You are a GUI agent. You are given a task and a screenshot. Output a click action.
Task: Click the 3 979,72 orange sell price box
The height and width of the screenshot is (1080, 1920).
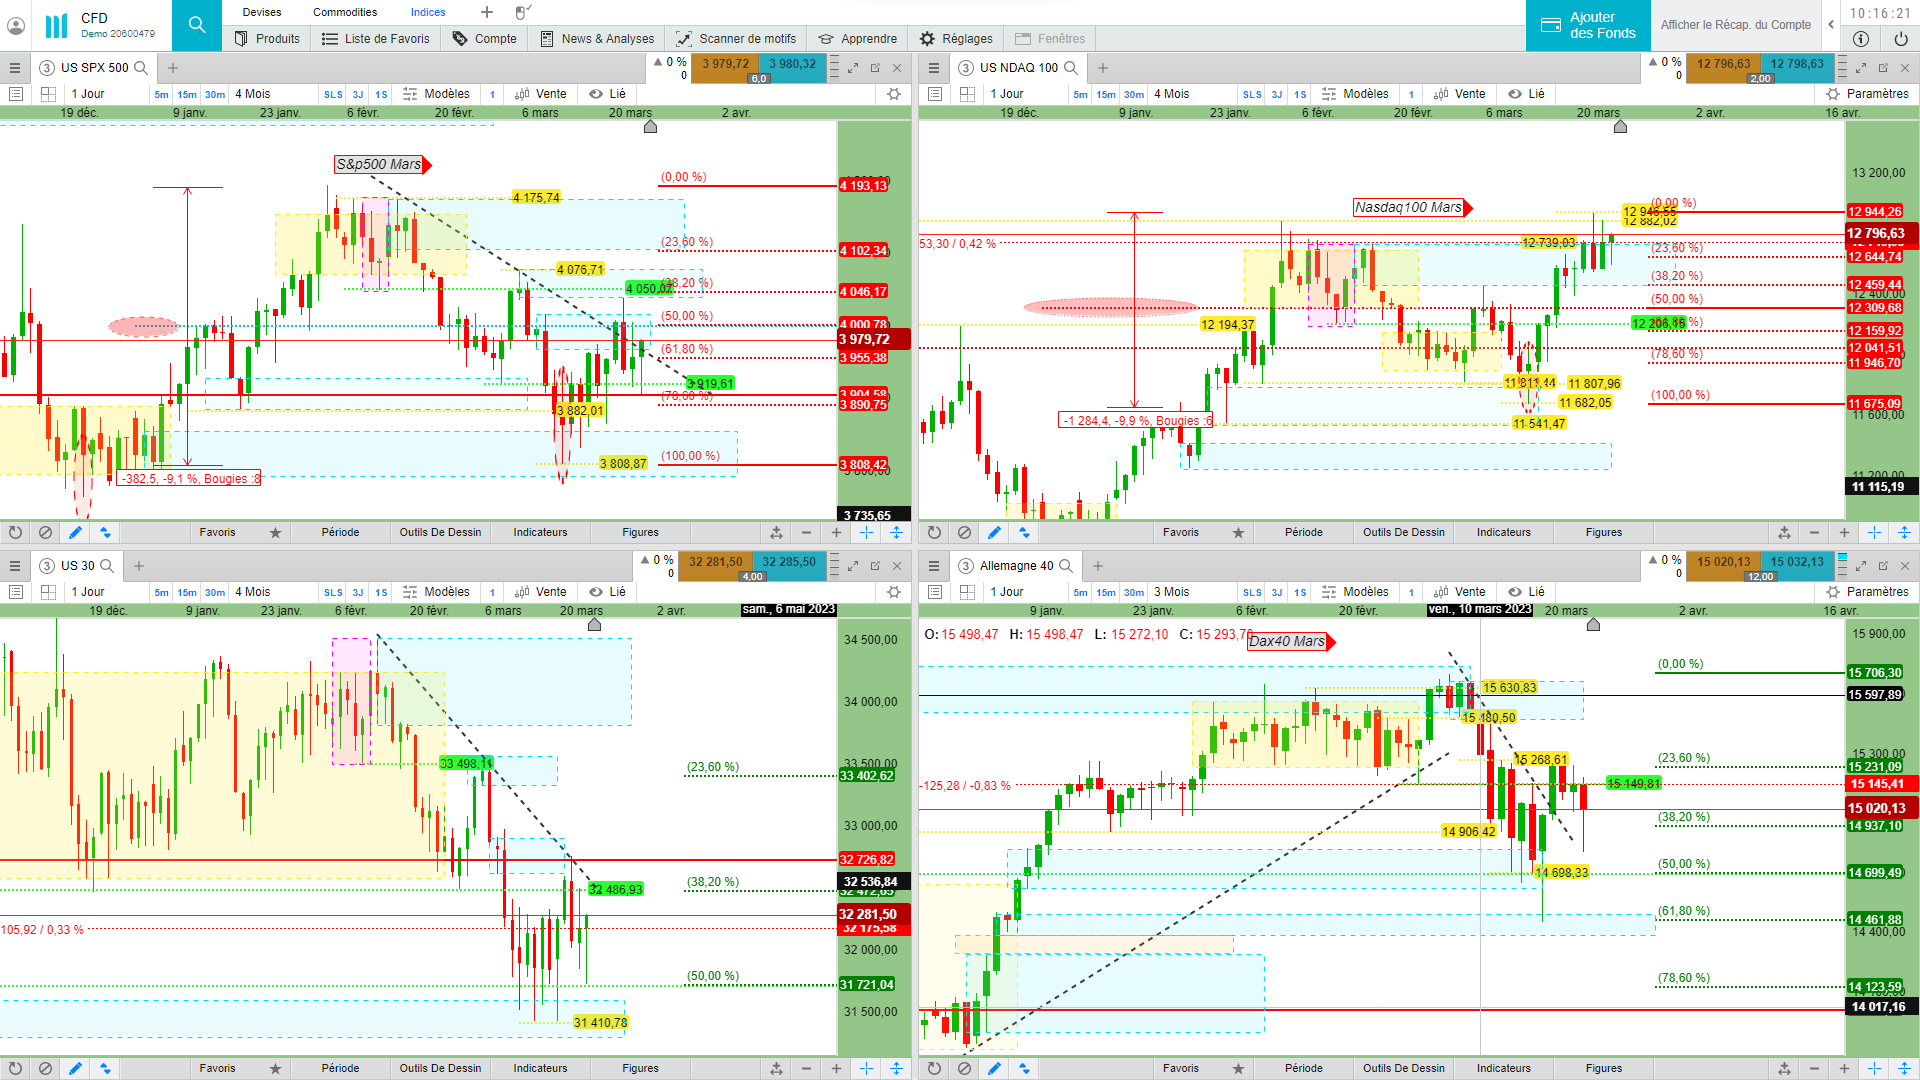pos(725,64)
